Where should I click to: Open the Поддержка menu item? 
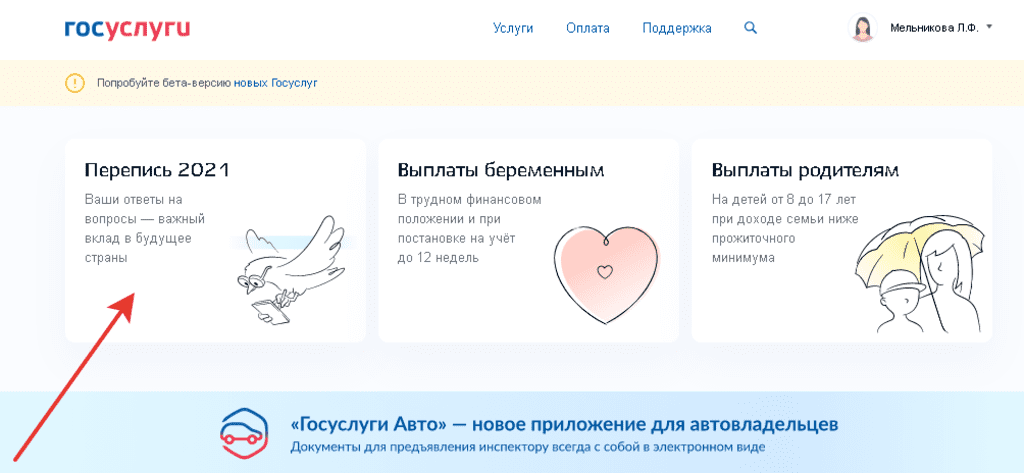pos(677,28)
